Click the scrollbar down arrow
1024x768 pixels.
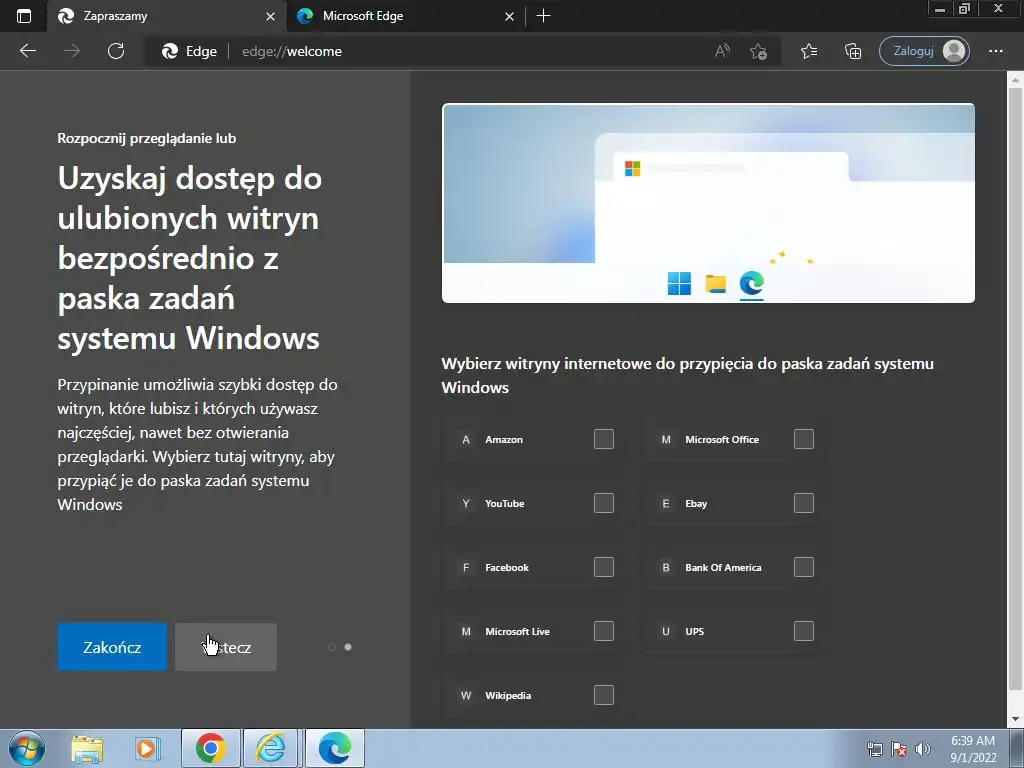pos(1015,720)
